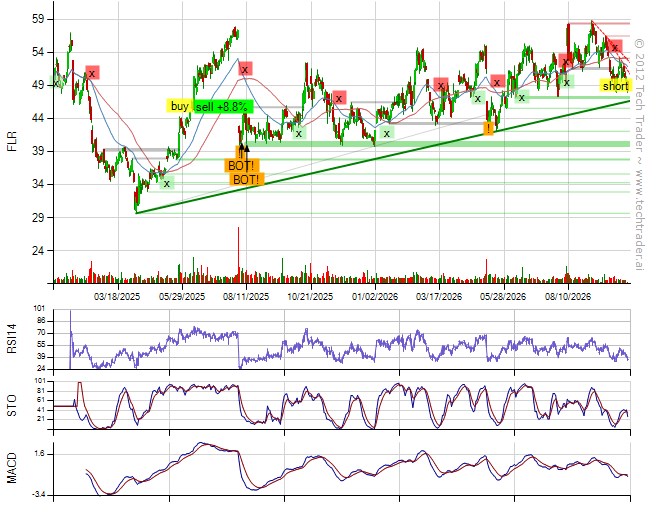Click the orange exclamation marker on the trendline
Image resolution: width=657 pixels, height=514 pixels.
pyautogui.click(x=489, y=128)
